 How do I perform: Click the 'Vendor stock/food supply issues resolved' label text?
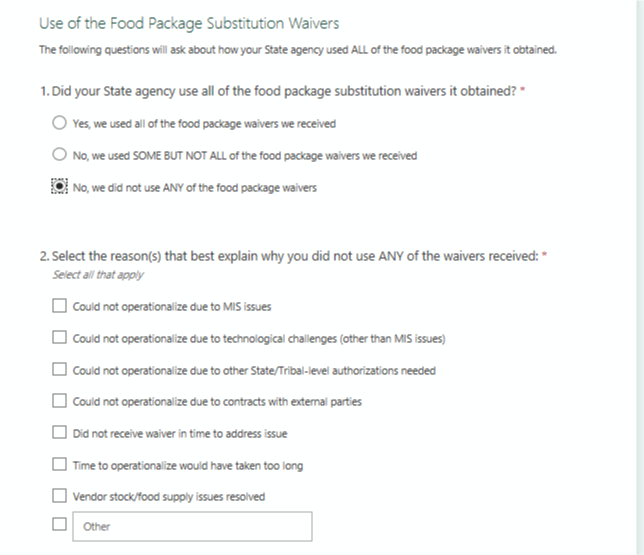click(169, 497)
